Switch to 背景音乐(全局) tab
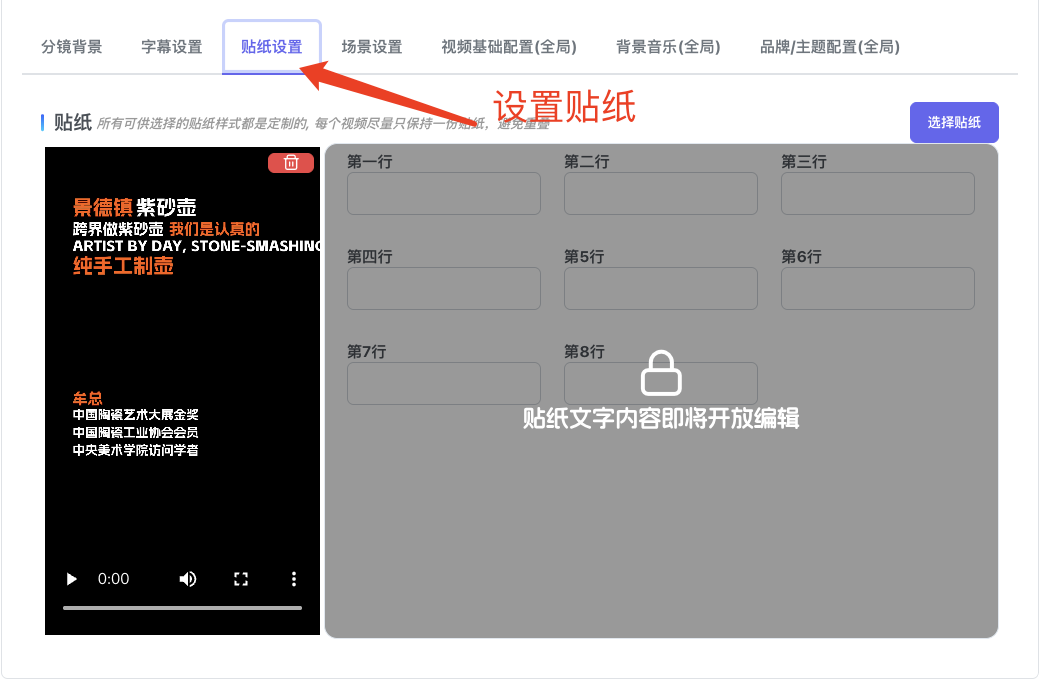 coord(668,47)
